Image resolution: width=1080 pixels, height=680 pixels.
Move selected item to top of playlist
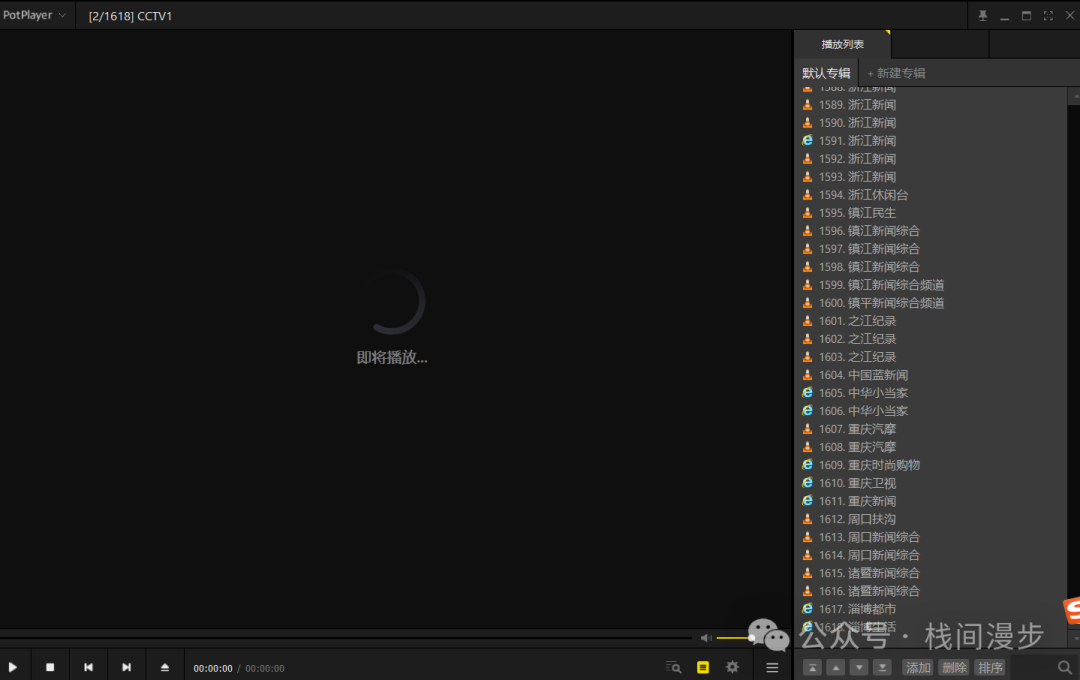(x=813, y=668)
